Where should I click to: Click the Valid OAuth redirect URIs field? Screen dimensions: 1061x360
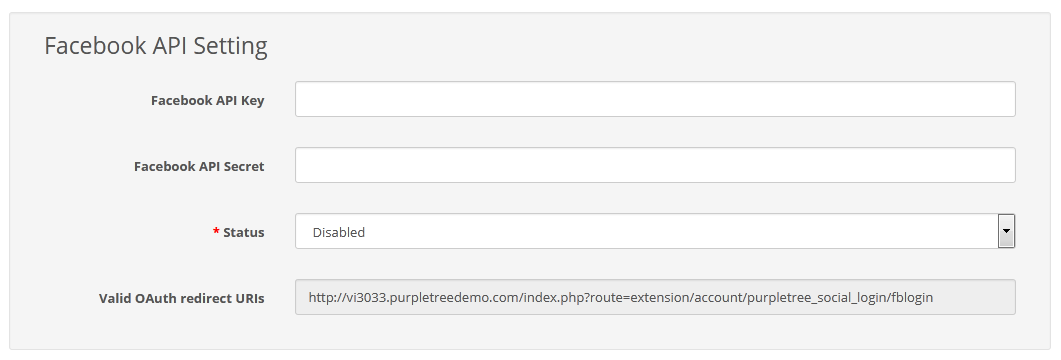(655, 297)
